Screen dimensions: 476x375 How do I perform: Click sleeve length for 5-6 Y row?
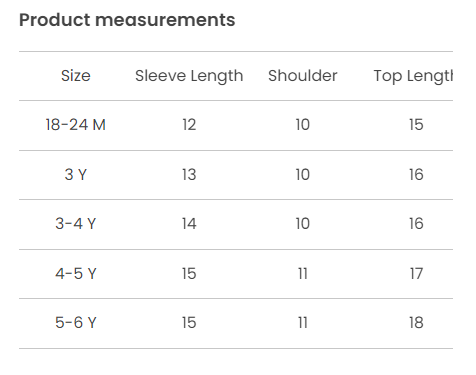click(x=189, y=323)
